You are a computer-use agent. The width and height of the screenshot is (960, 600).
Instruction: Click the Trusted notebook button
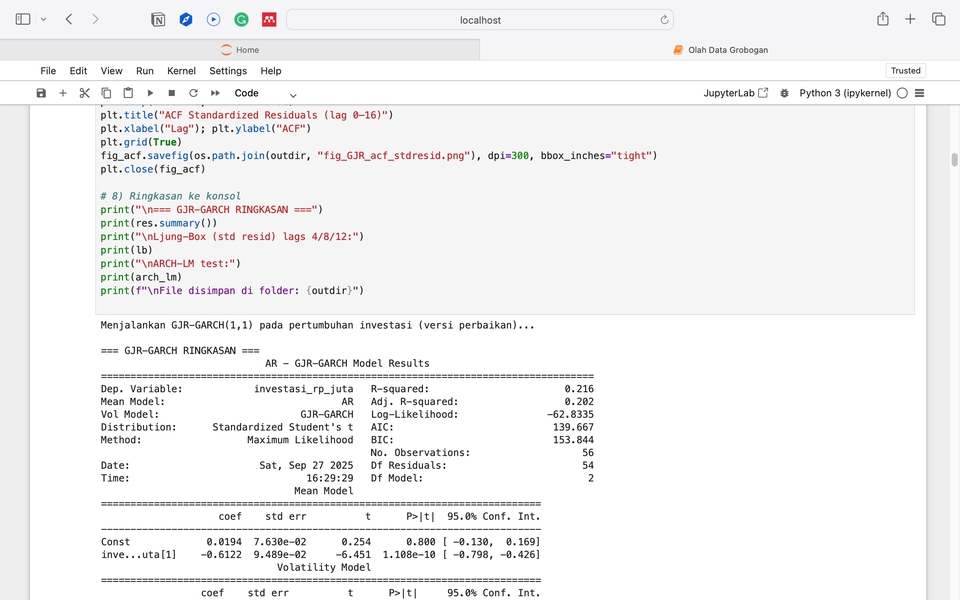coord(905,71)
